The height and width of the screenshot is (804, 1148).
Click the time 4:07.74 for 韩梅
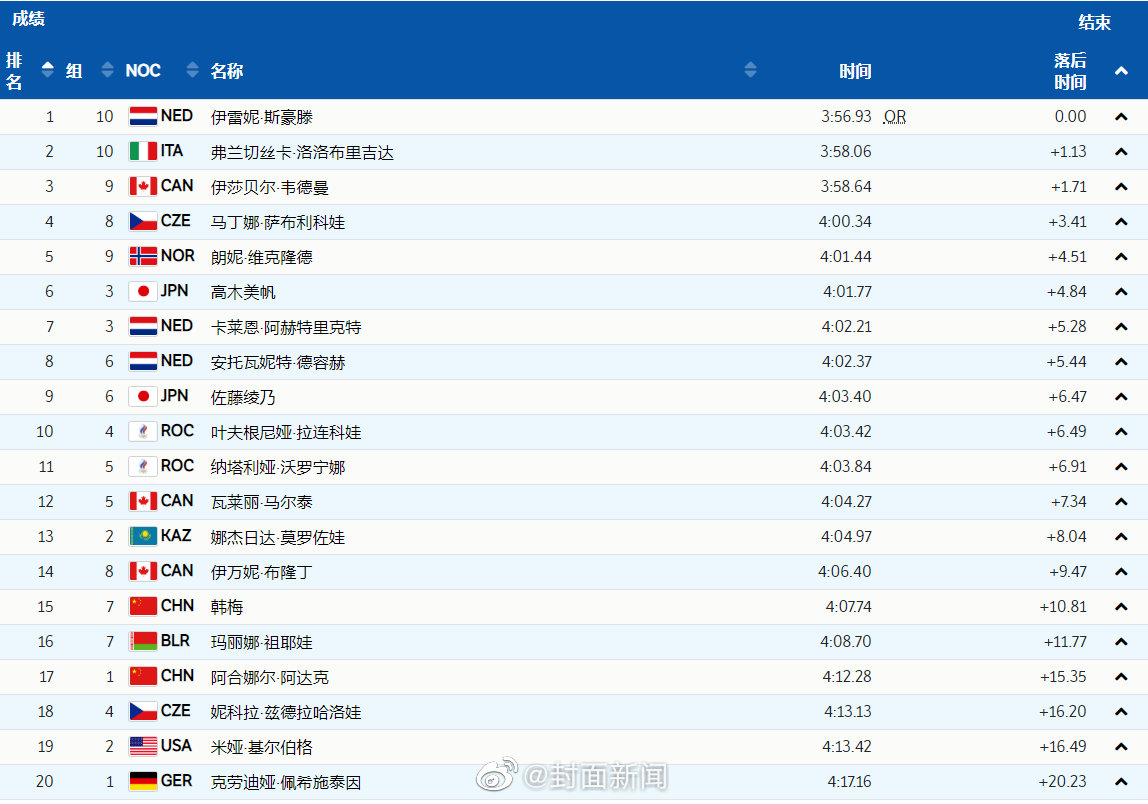coord(849,606)
